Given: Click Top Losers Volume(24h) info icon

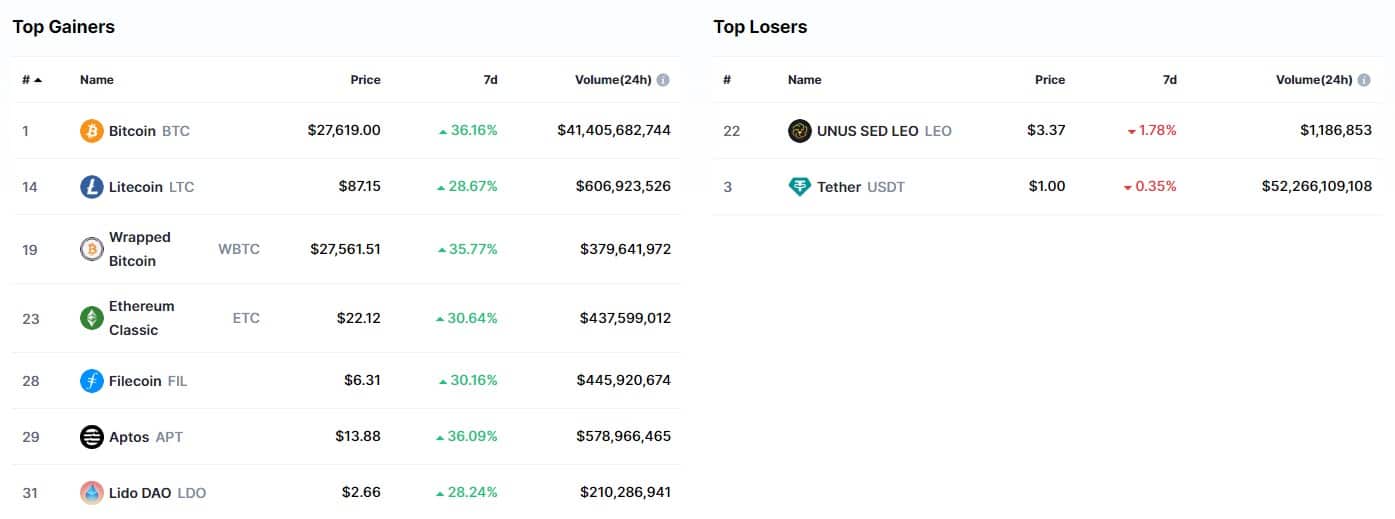Looking at the screenshot, I should (1364, 80).
